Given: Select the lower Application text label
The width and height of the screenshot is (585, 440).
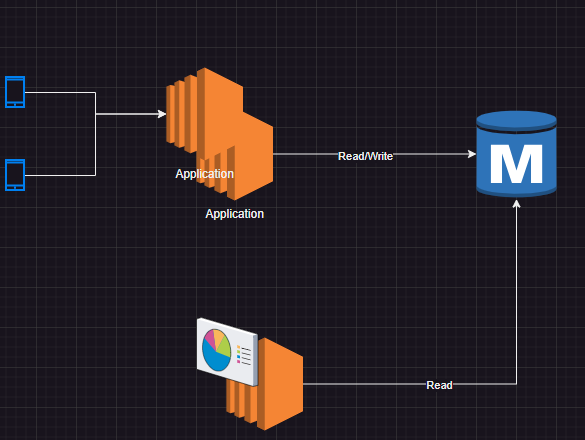Looking at the screenshot, I should [234, 213].
